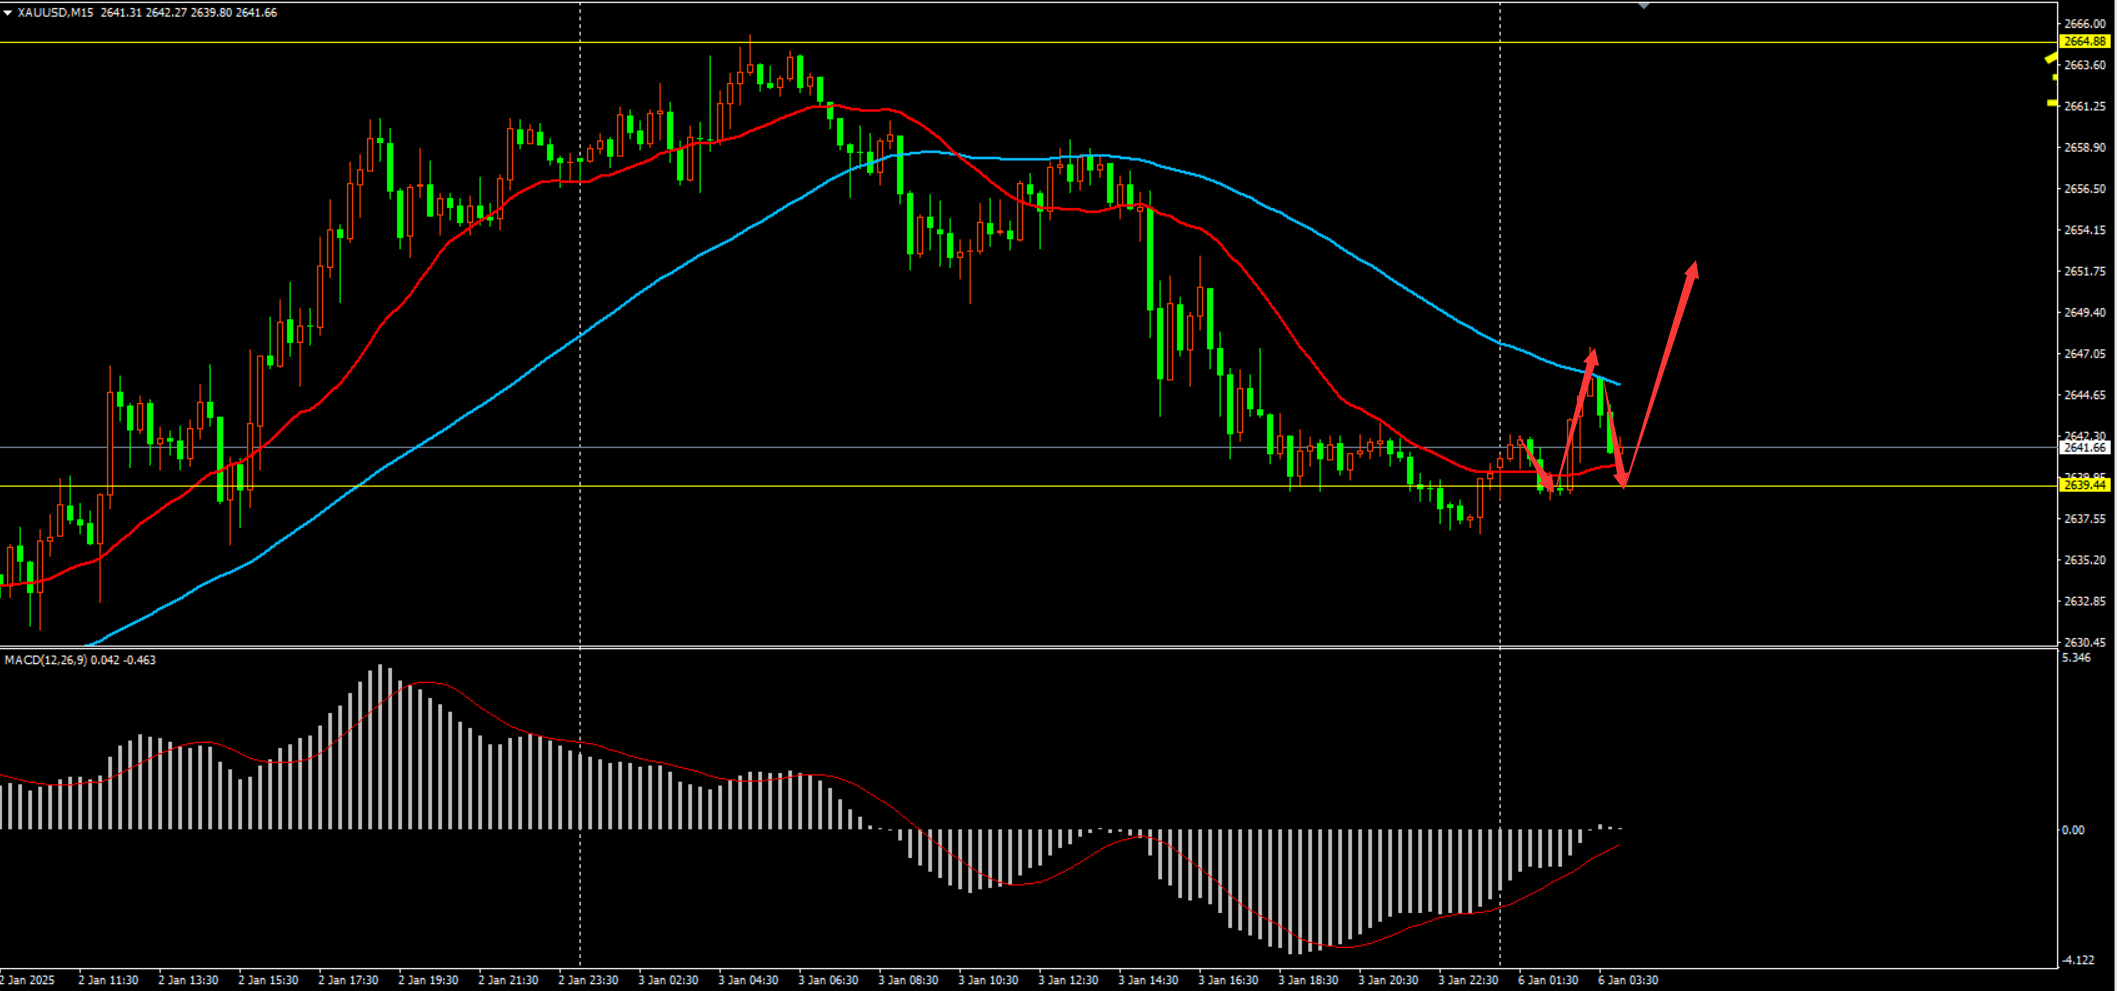Click the 2651.75 price scale value
Image resolution: width=2117 pixels, height=991 pixels.
coord(2085,271)
